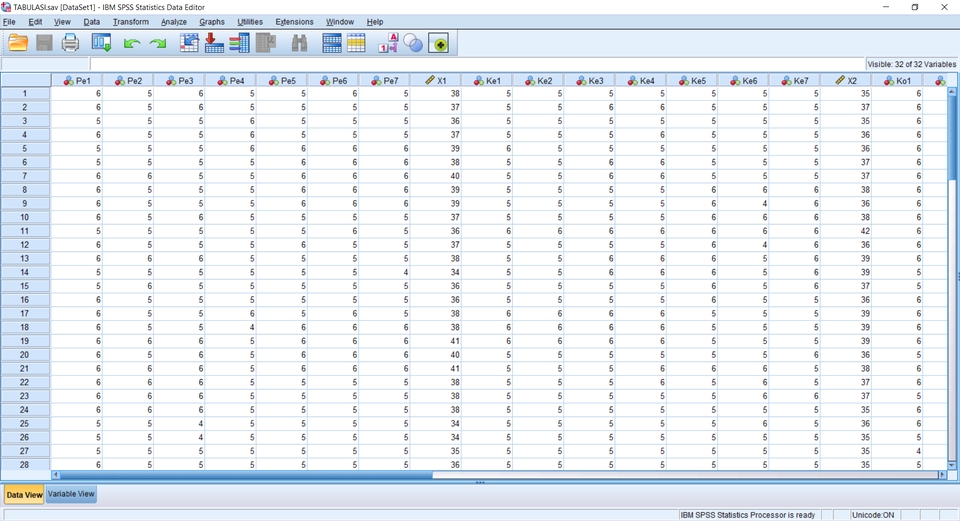The width and height of the screenshot is (960, 521).
Task: Click Pe7 value 4 in row 14
Action: pos(384,272)
